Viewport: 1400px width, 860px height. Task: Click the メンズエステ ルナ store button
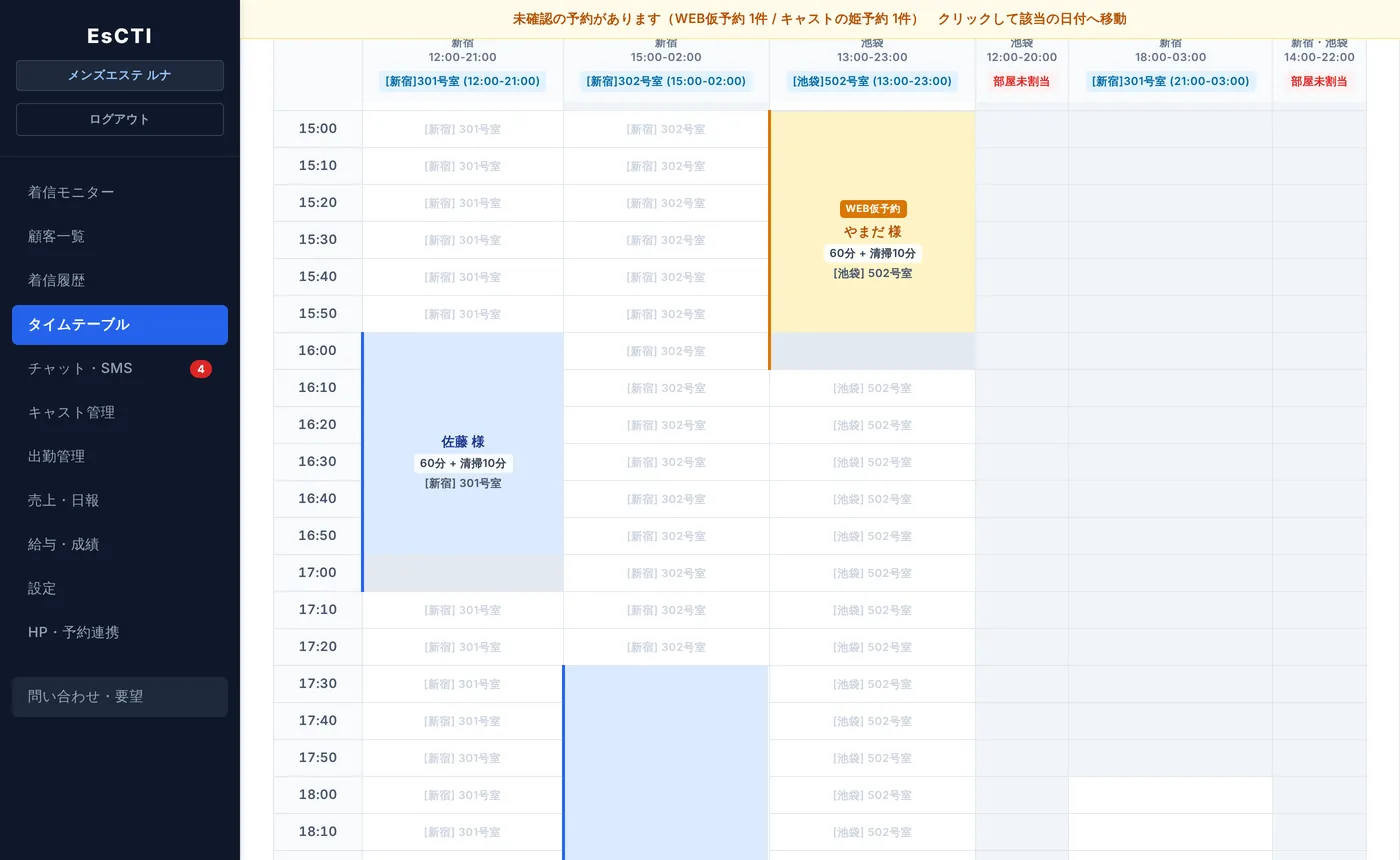click(x=120, y=75)
